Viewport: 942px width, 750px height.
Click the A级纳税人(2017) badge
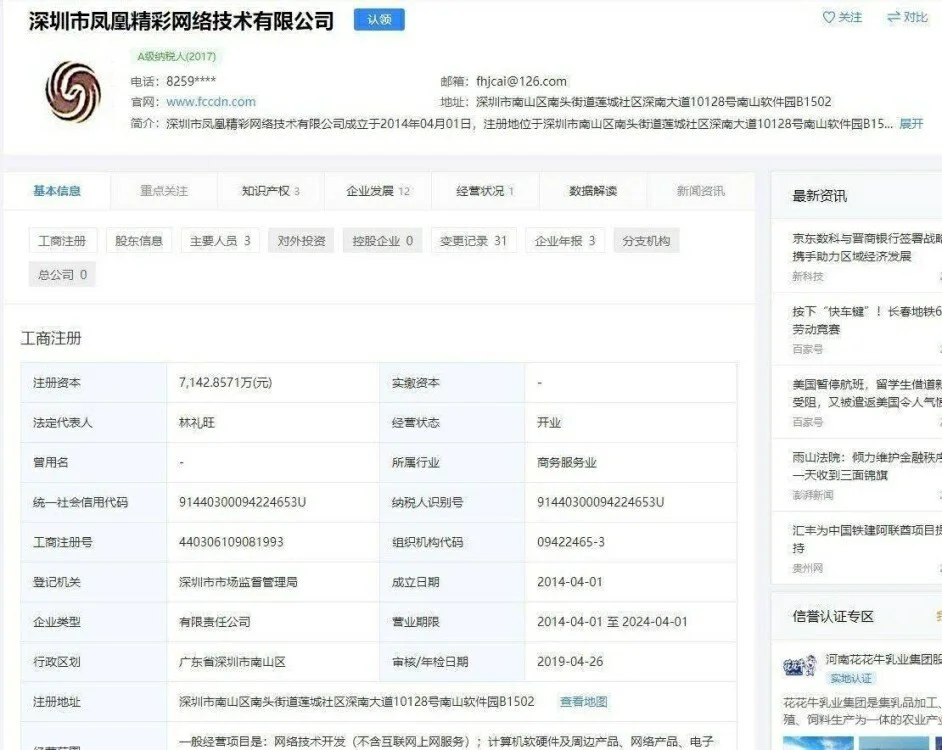(176, 56)
